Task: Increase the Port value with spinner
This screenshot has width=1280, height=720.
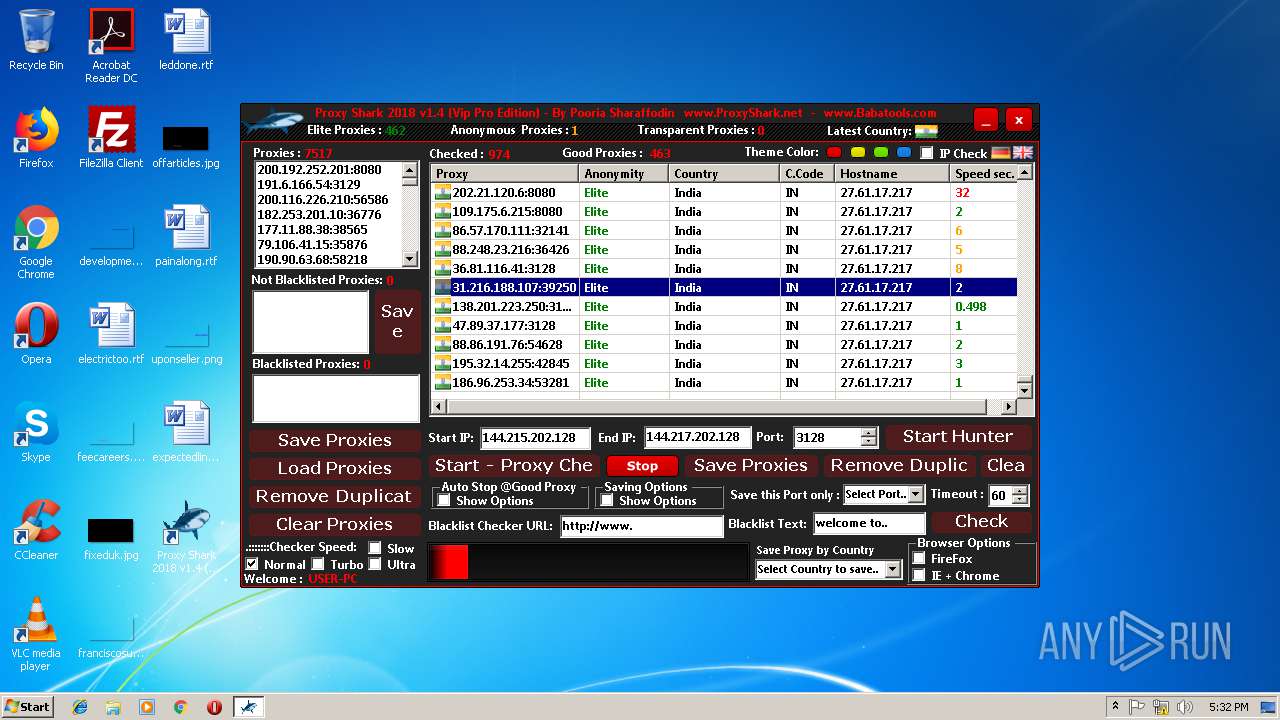Action: pos(868,433)
